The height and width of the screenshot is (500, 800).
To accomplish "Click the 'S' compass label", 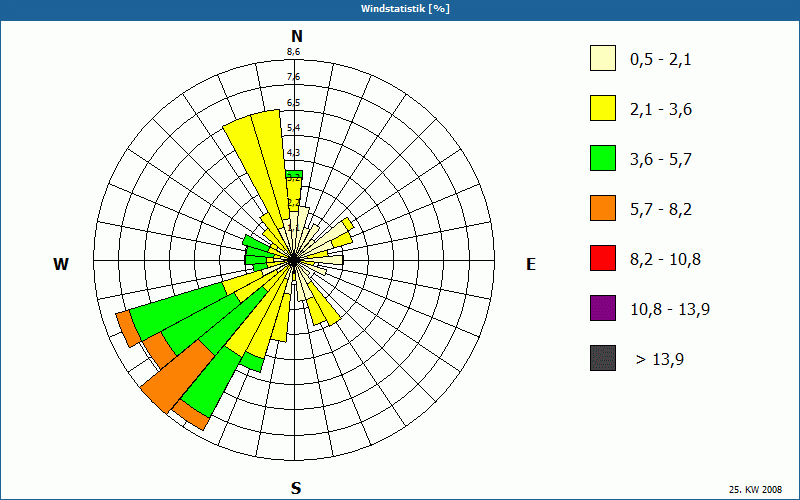I will pyautogui.click(x=296, y=488).
